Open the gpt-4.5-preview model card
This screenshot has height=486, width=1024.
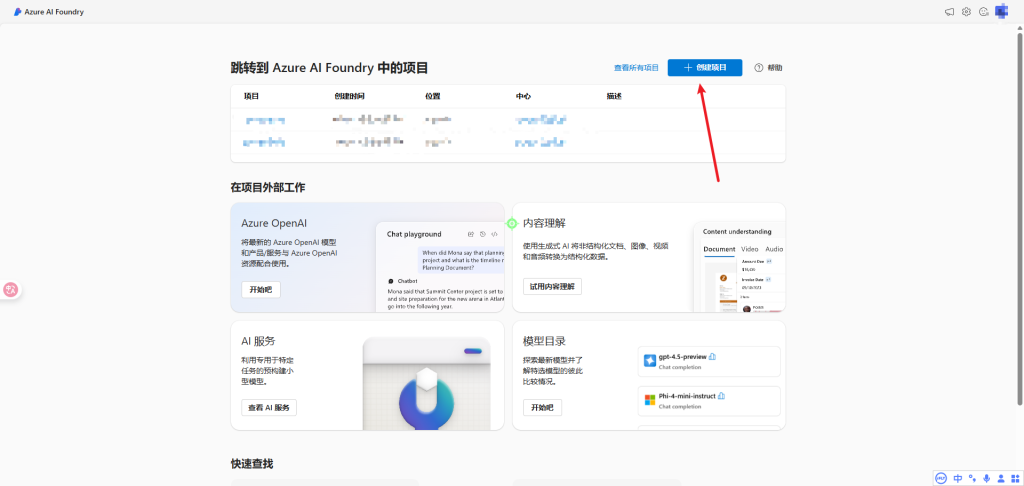(709, 361)
